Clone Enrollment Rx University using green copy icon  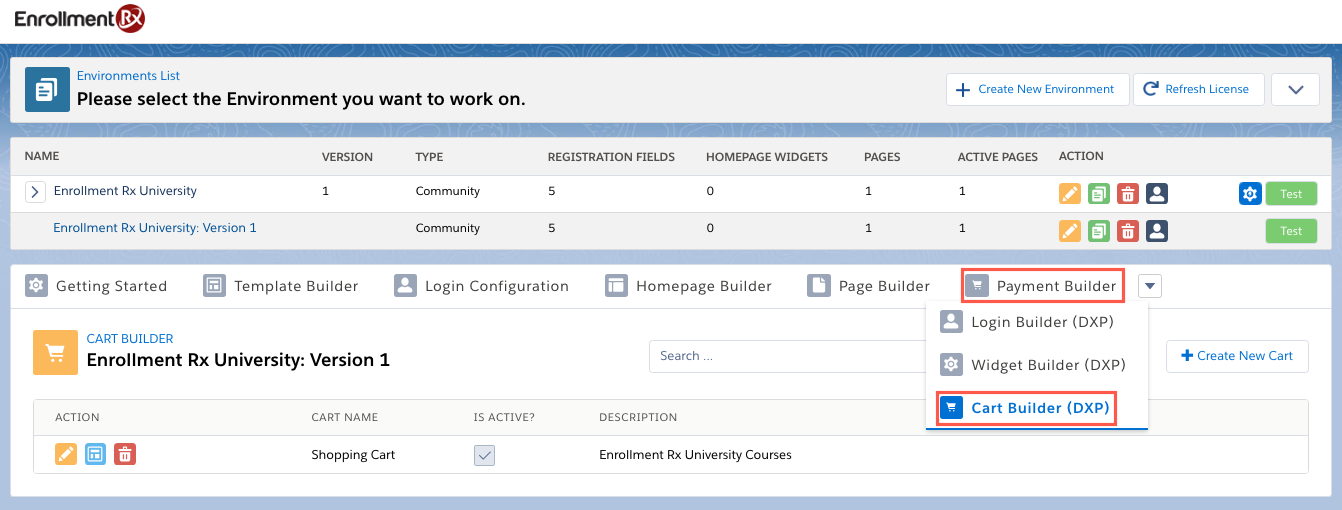pos(1099,194)
